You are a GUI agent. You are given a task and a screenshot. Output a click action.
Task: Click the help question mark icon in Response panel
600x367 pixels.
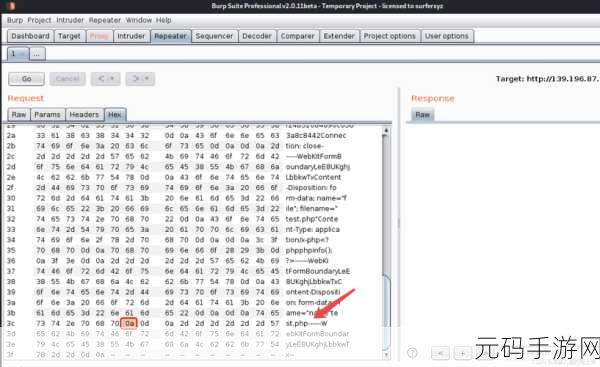pyautogui.click(x=412, y=352)
